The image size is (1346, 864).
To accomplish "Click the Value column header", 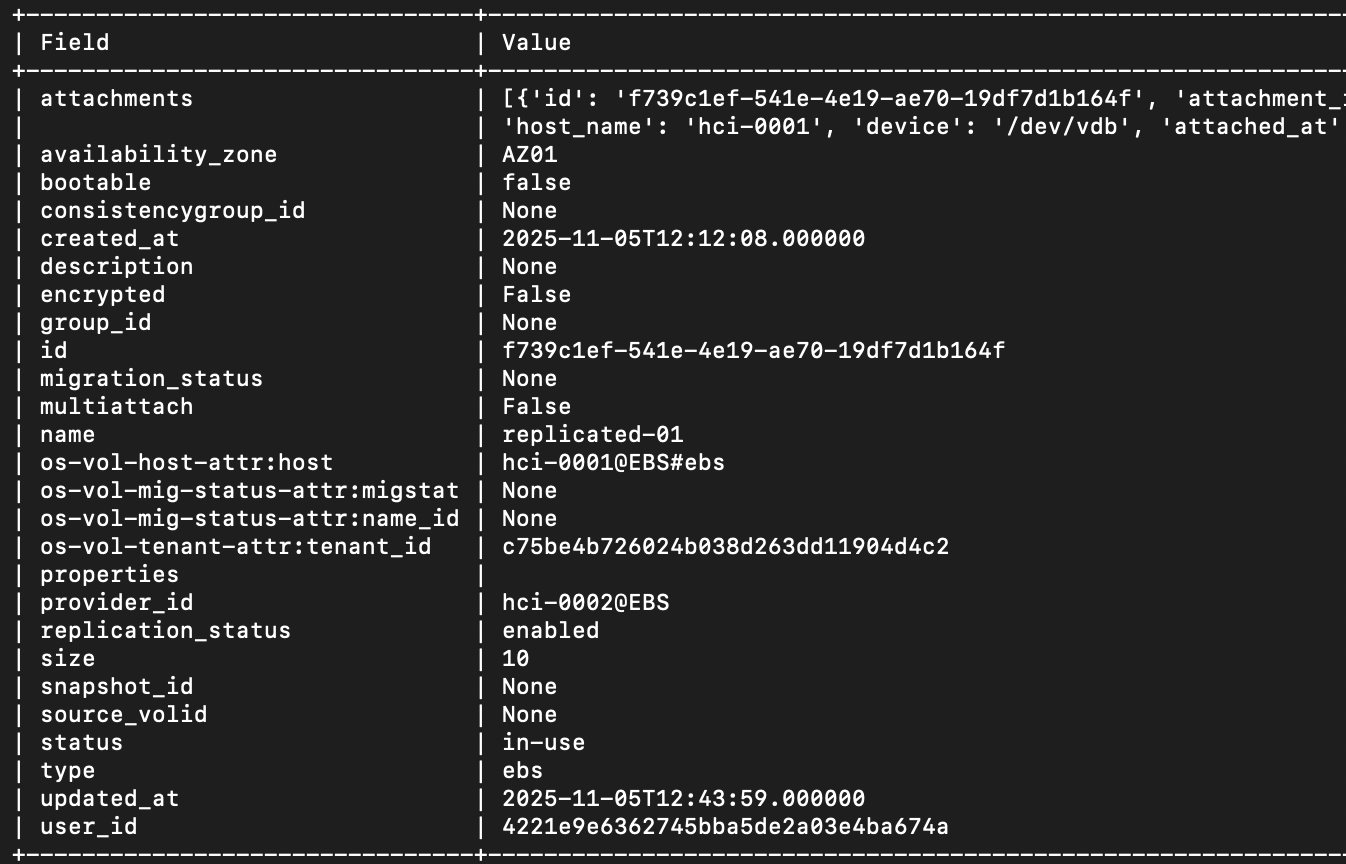I will [x=536, y=43].
